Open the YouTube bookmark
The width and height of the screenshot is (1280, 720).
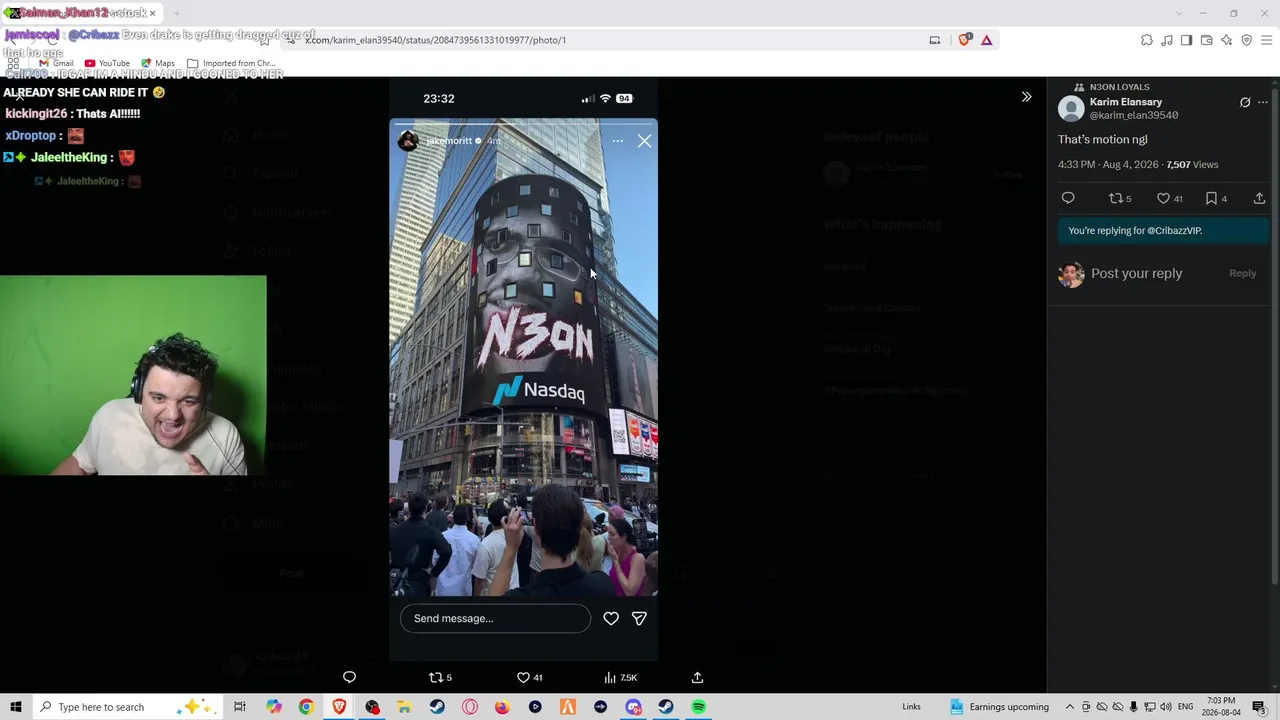(x=107, y=63)
